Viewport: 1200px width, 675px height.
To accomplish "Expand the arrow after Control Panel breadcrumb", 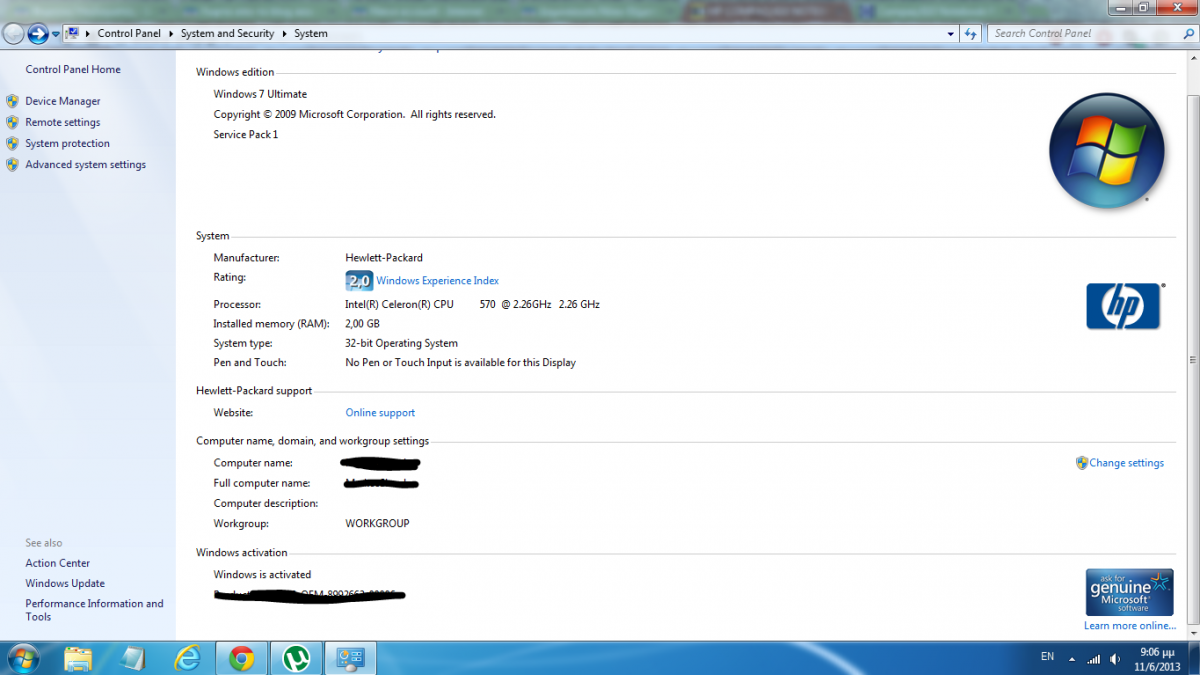I will pyautogui.click(x=171, y=33).
